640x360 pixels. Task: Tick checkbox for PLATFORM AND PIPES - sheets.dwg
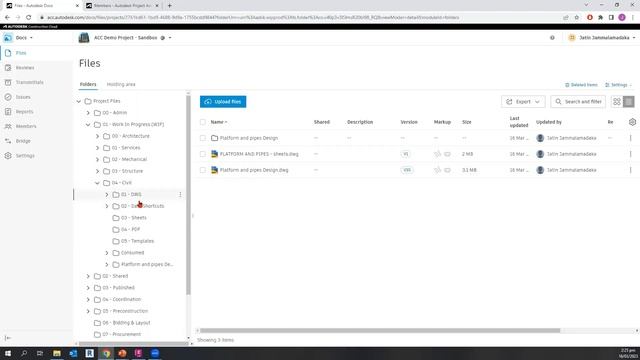[x=203, y=154]
